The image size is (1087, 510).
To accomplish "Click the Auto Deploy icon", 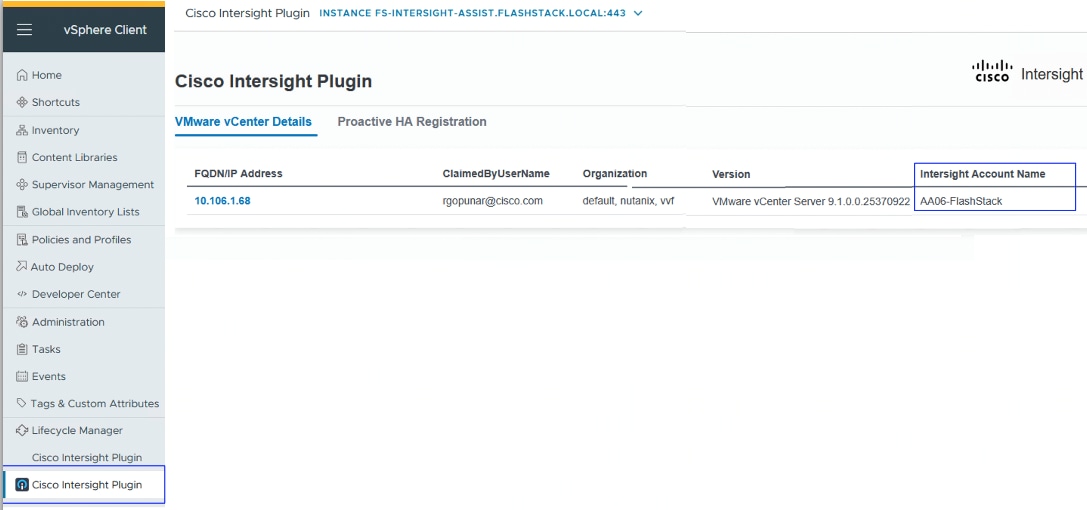I will pyautogui.click(x=22, y=267).
